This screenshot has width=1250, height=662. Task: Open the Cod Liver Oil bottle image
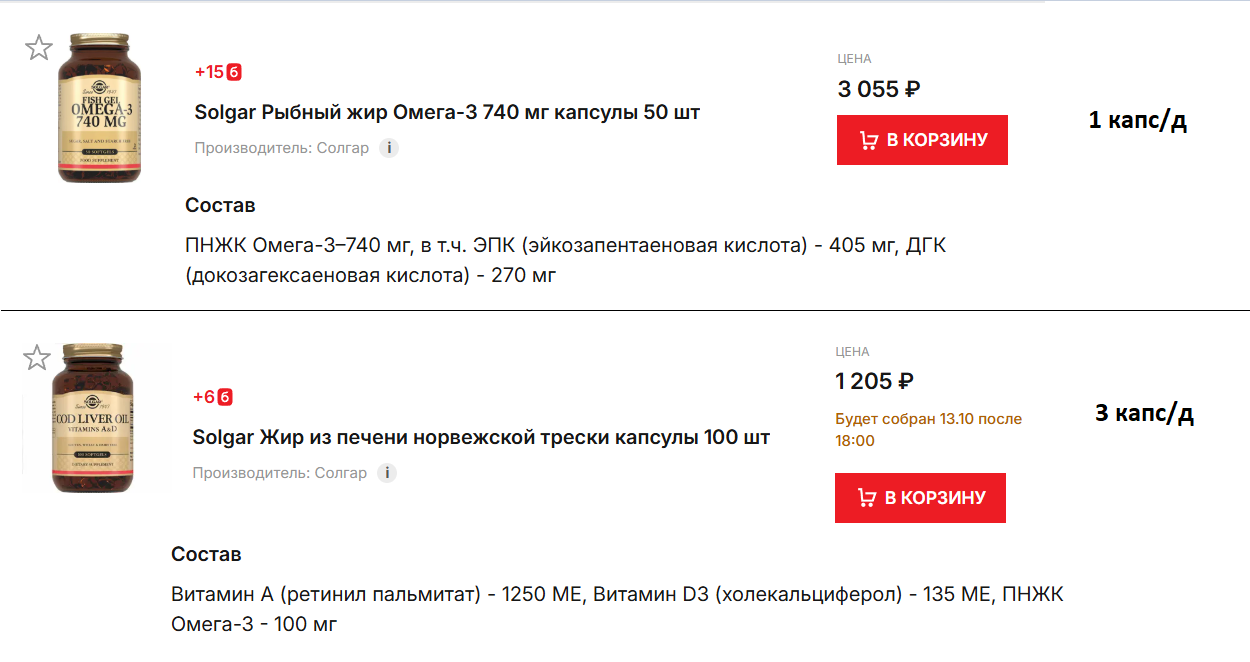(96, 418)
